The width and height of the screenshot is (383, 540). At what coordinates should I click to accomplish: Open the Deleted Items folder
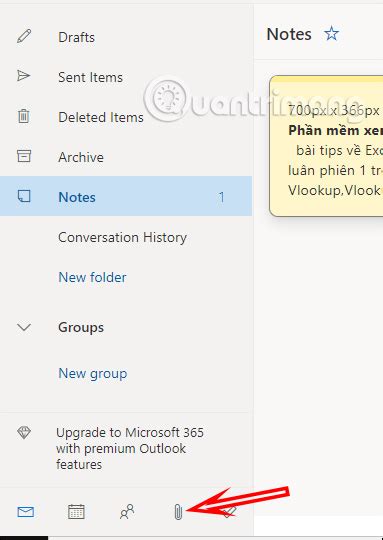tap(126, 117)
